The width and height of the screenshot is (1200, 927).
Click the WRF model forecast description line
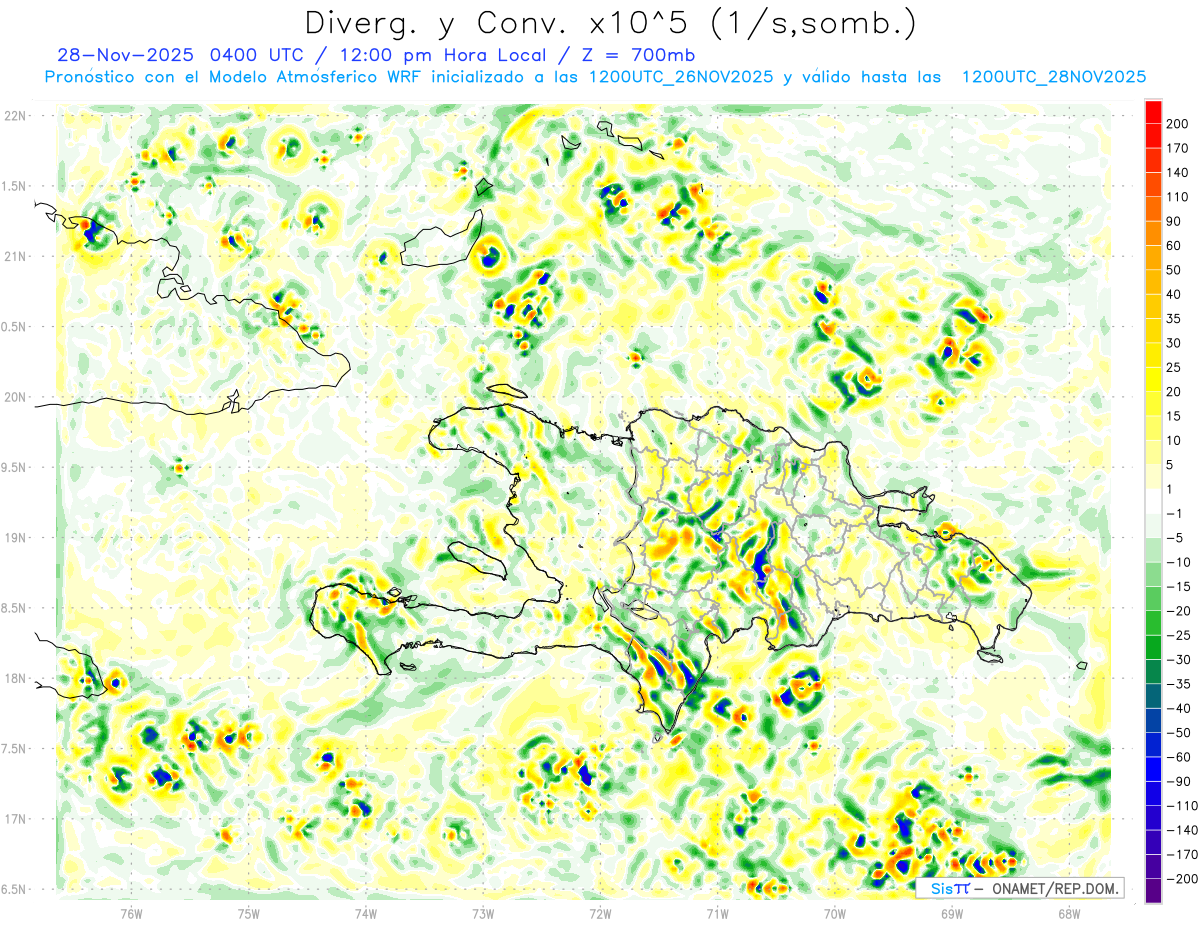point(595,77)
